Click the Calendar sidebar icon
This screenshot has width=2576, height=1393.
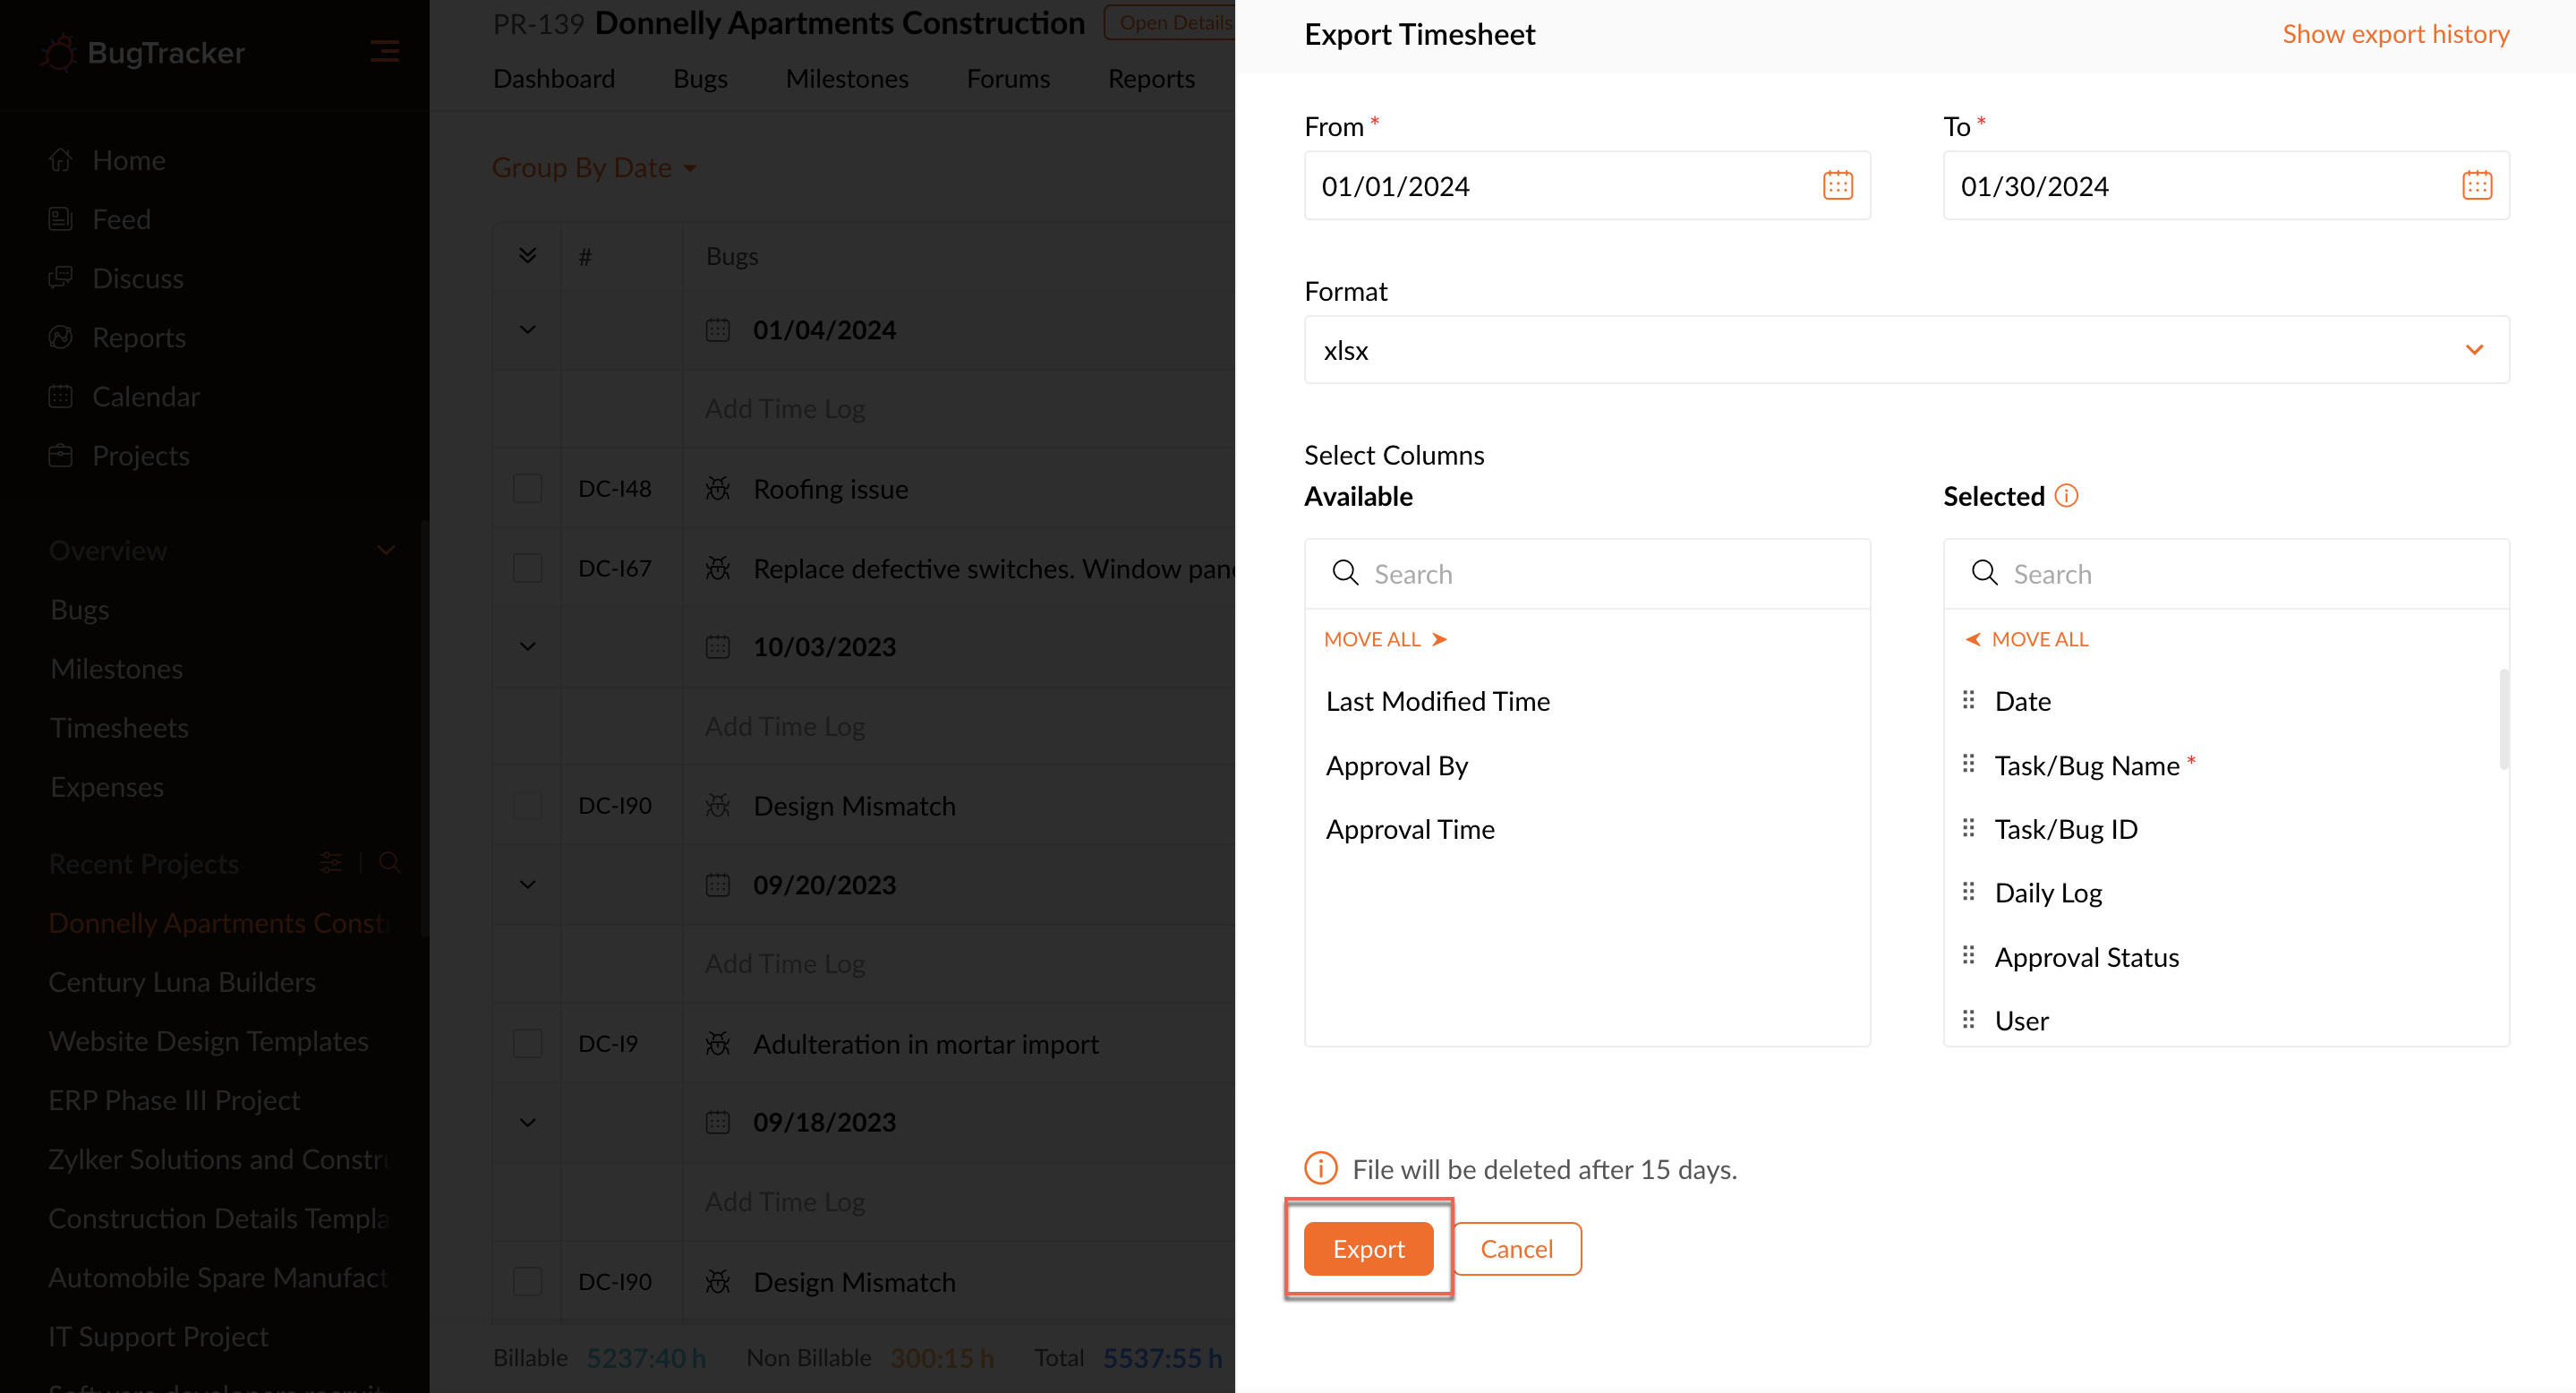(60, 396)
